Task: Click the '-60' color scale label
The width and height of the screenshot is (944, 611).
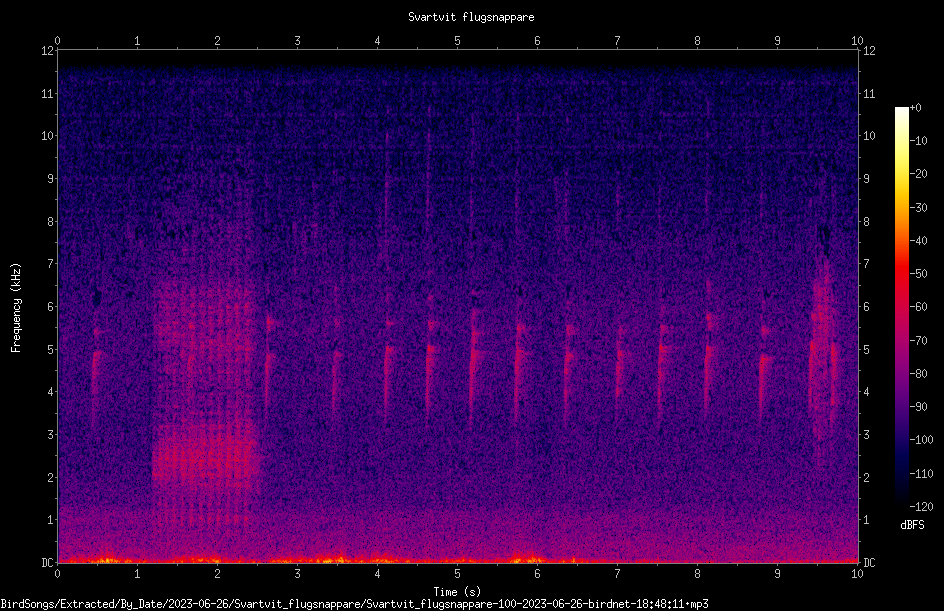Action: (918, 307)
